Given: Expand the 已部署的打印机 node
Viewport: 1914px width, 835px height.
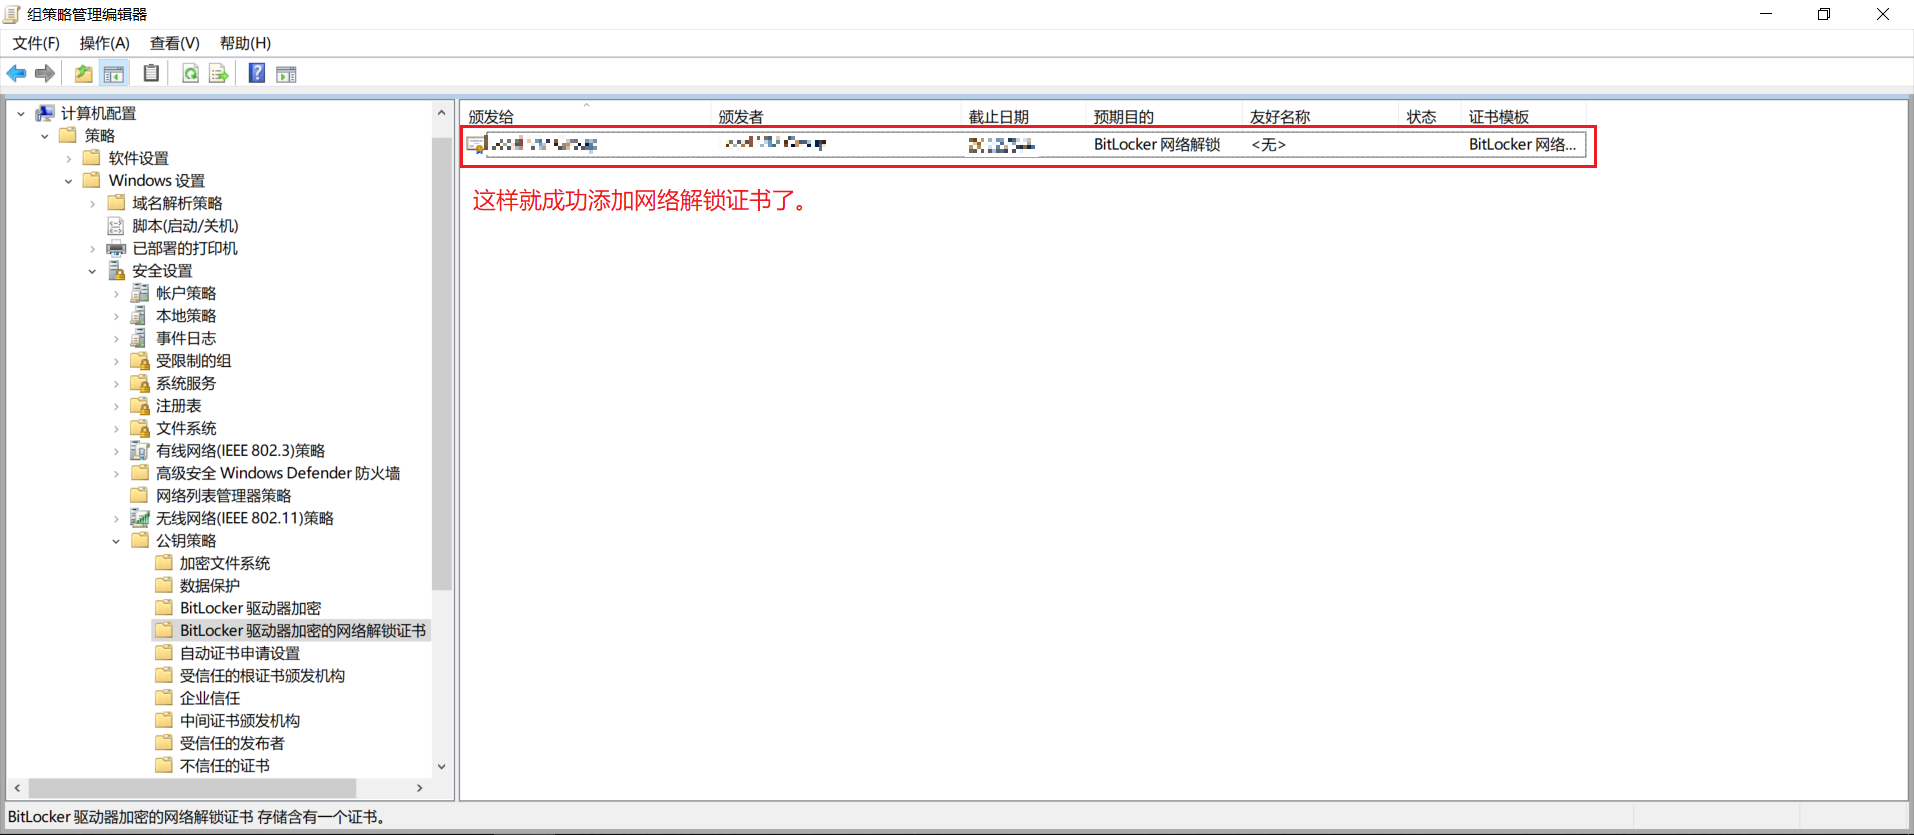Looking at the screenshot, I should [x=93, y=249].
